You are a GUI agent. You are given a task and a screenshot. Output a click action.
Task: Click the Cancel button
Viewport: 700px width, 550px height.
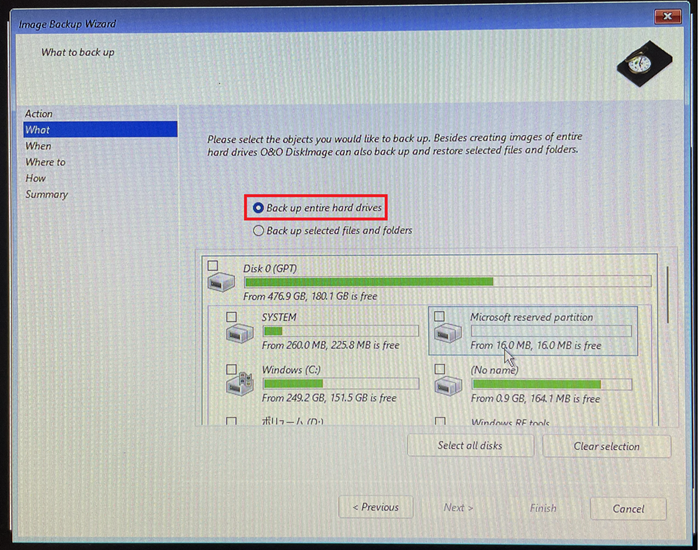pyautogui.click(x=628, y=508)
